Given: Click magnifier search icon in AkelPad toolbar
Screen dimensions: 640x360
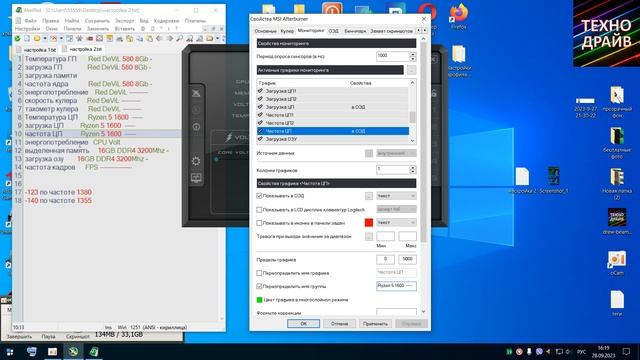Looking at the screenshot, I should [x=179, y=39].
